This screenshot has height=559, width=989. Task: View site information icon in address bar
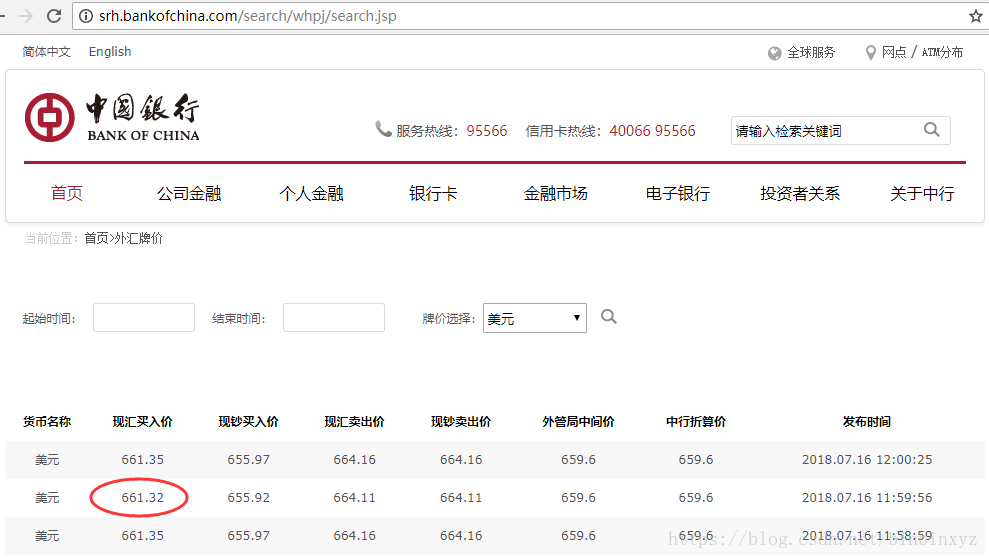click(86, 16)
